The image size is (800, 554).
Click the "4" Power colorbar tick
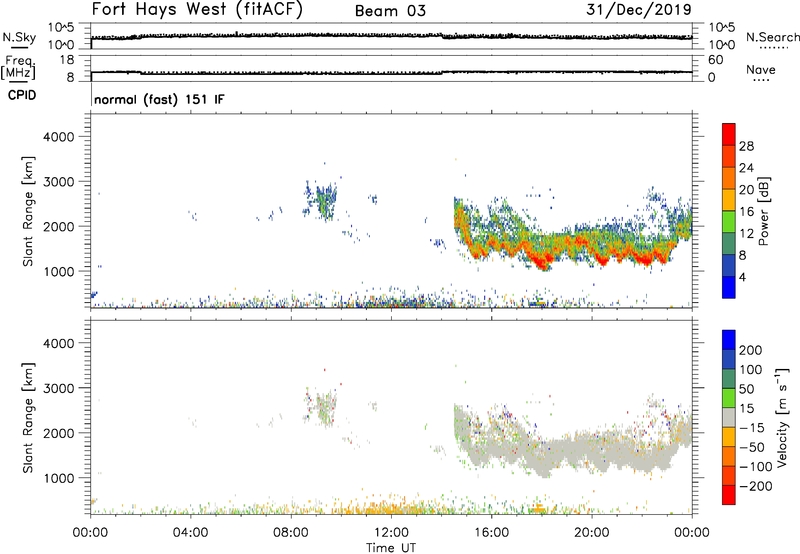[x=742, y=277]
